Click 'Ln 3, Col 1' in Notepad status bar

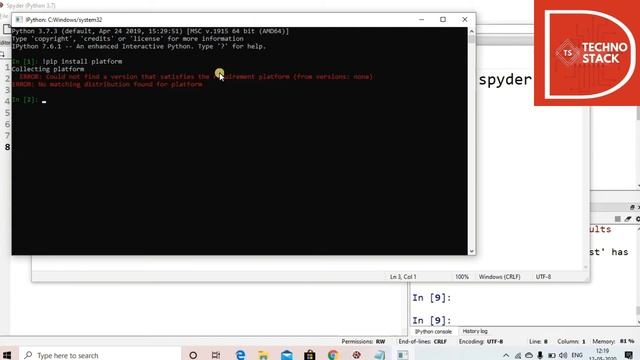(403, 277)
